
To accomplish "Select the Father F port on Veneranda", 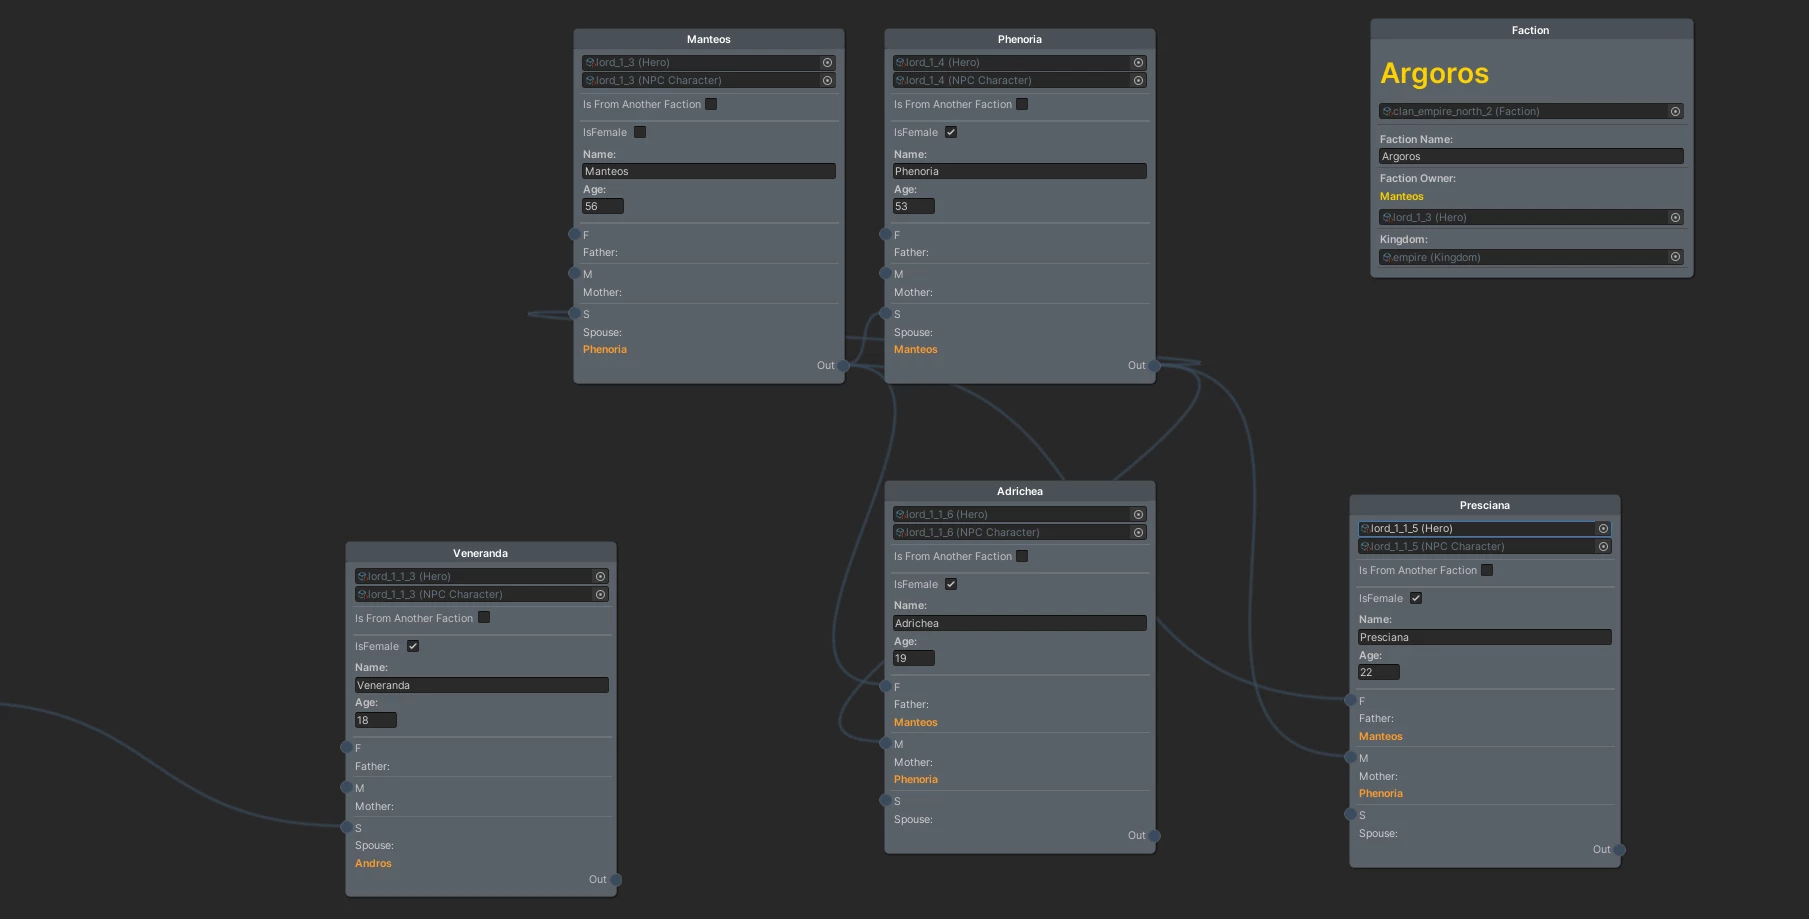I will pyautogui.click(x=346, y=747).
